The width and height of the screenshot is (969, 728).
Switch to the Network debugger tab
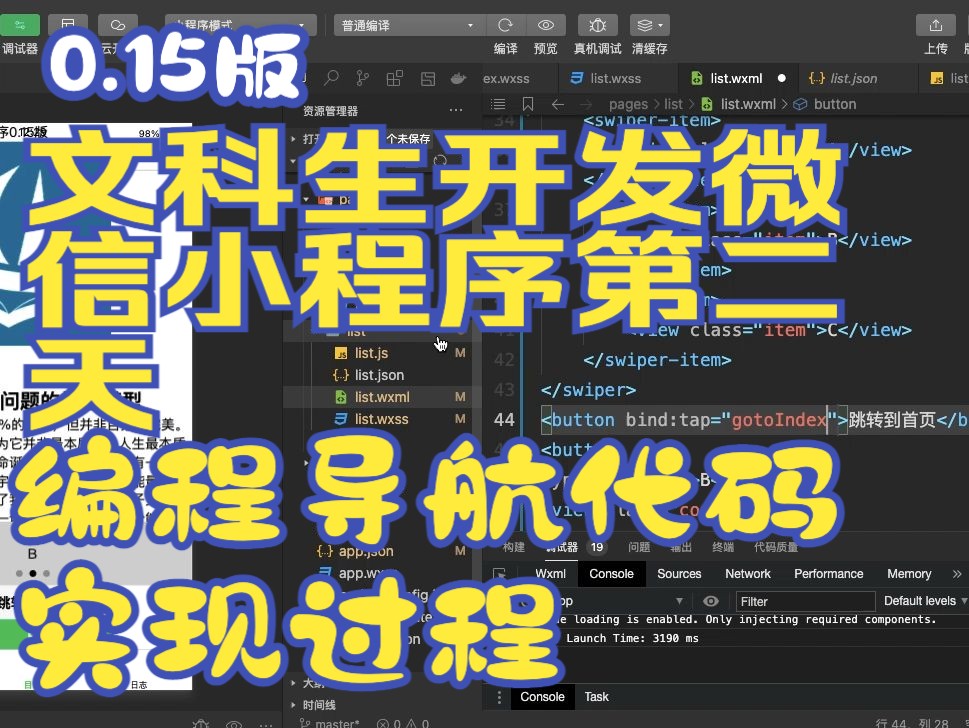[x=747, y=573]
